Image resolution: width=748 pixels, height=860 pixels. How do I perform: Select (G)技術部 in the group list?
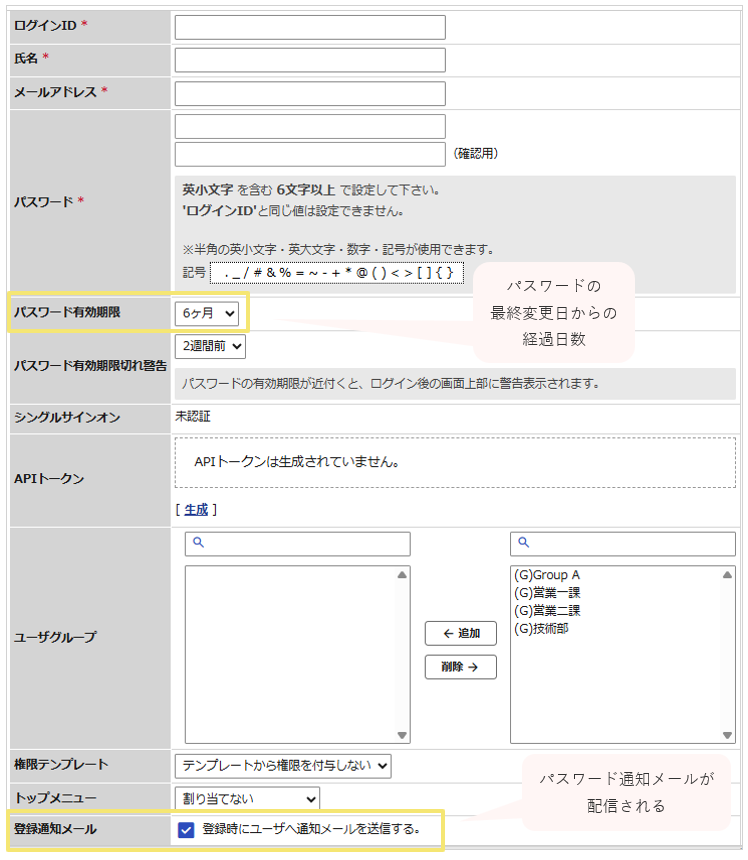click(541, 629)
